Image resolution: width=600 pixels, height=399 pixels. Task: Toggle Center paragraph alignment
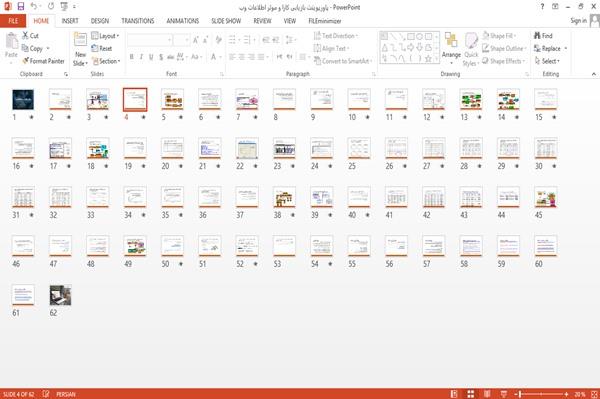(x=242, y=57)
